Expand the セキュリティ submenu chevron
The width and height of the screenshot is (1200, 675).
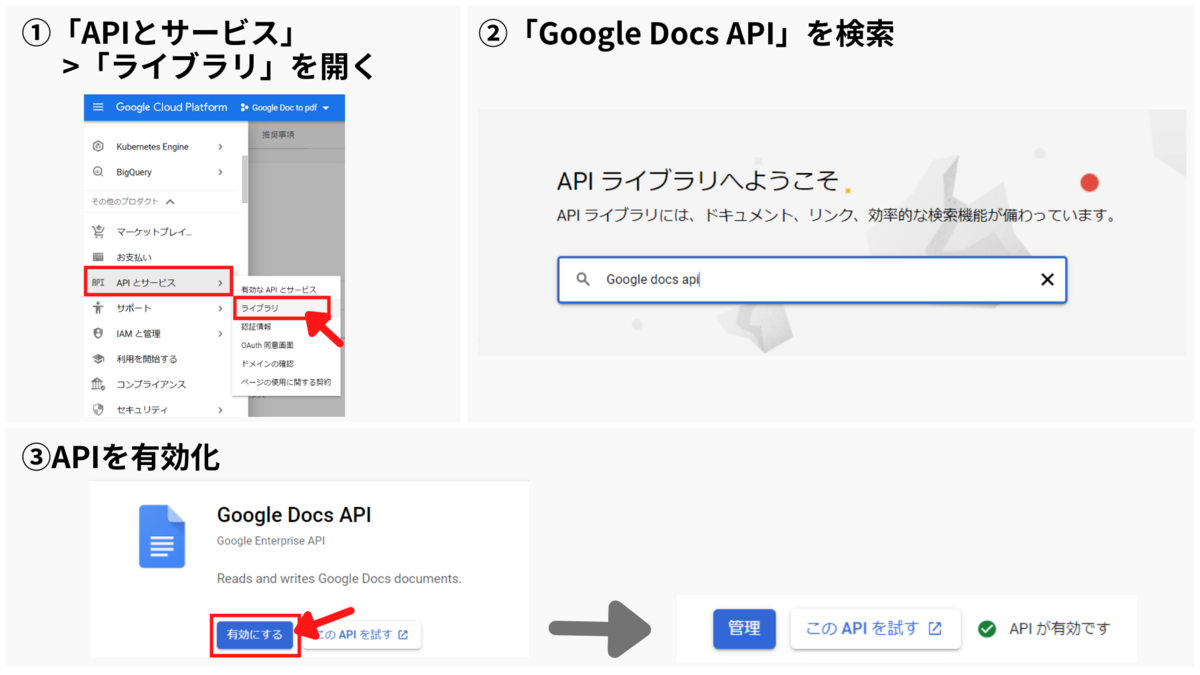pos(220,409)
